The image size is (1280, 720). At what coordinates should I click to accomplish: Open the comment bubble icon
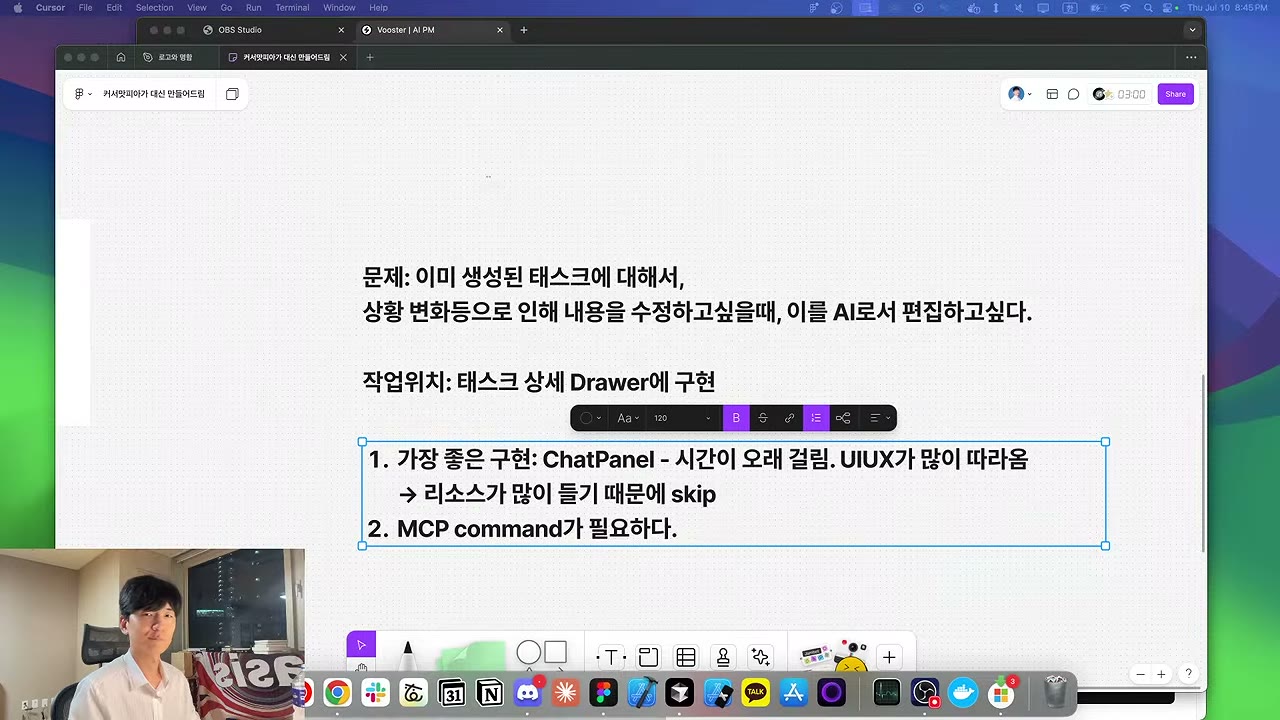tap(1073, 94)
